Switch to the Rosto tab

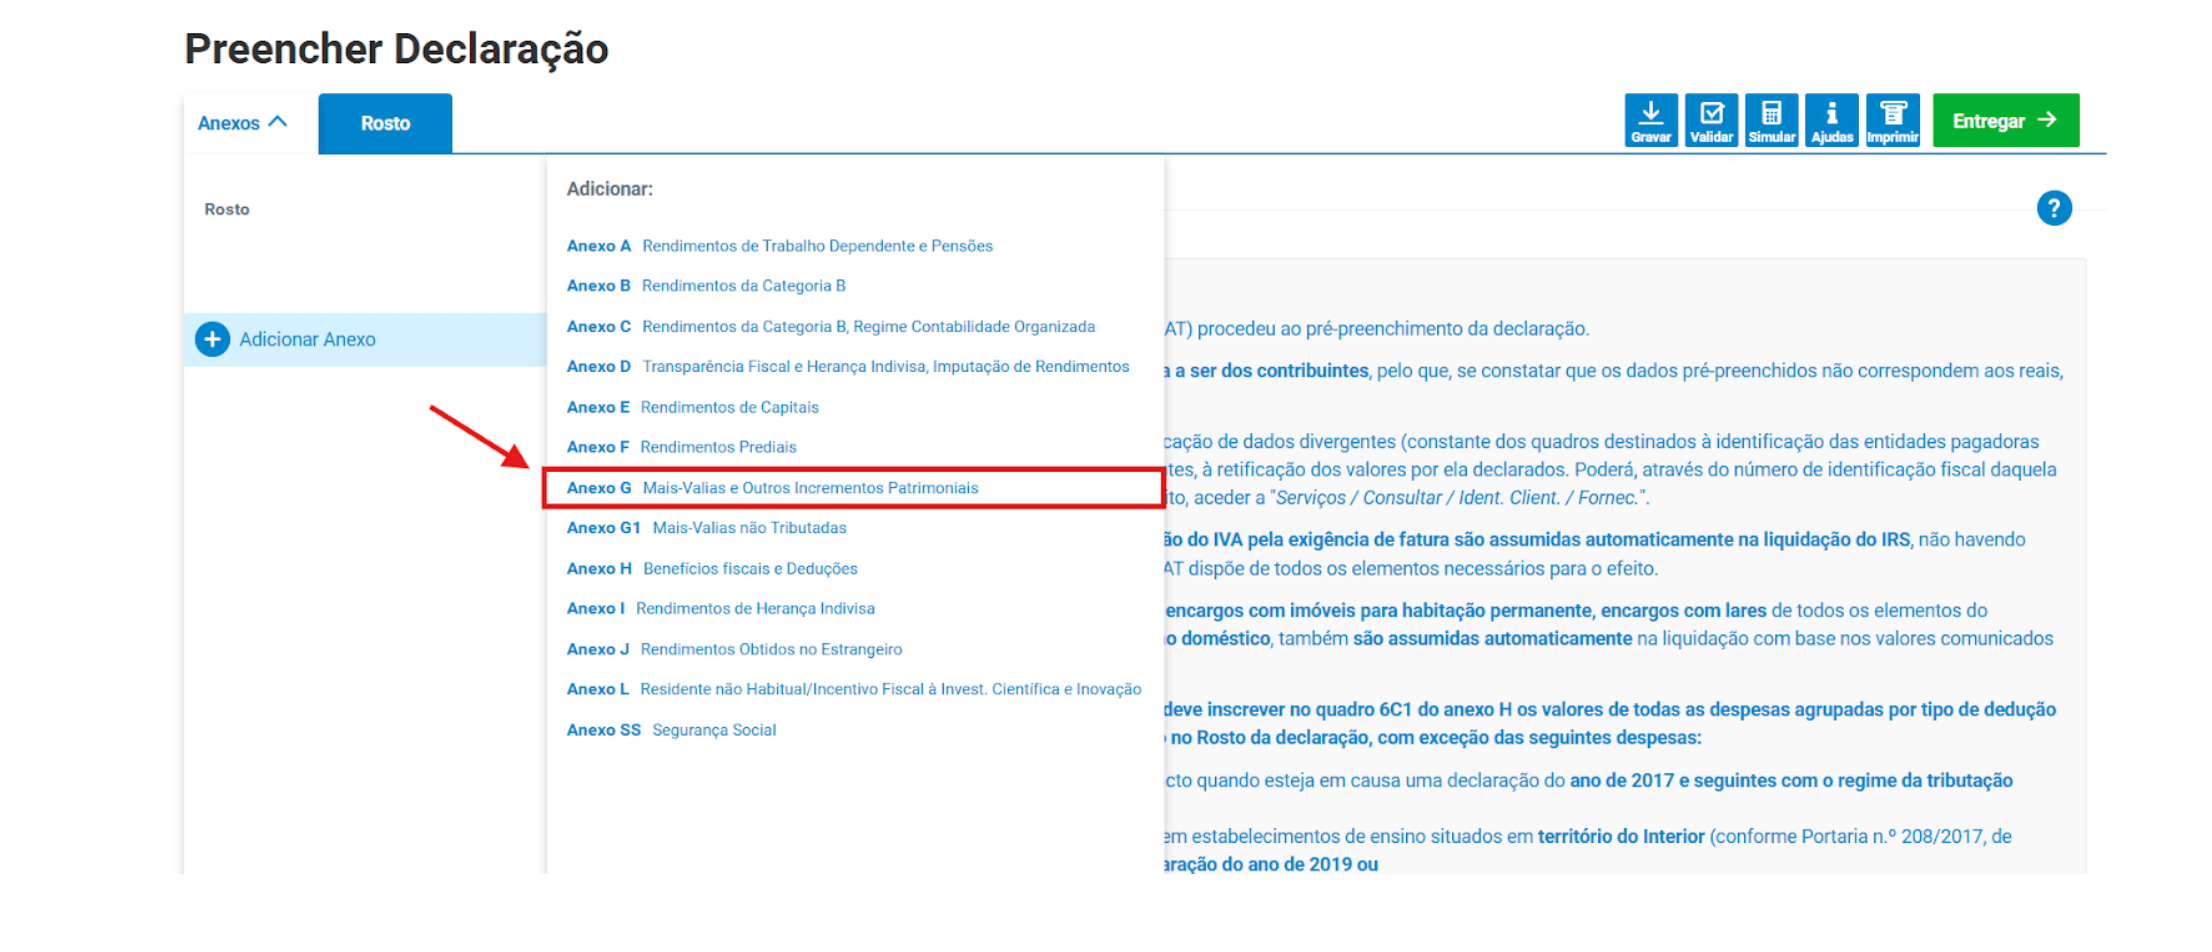coord(385,124)
